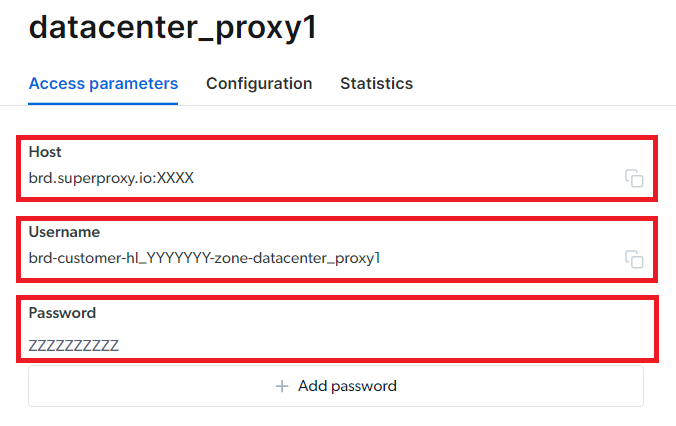Open the Configuration tab
676x426 pixels.
coord(259,84)
